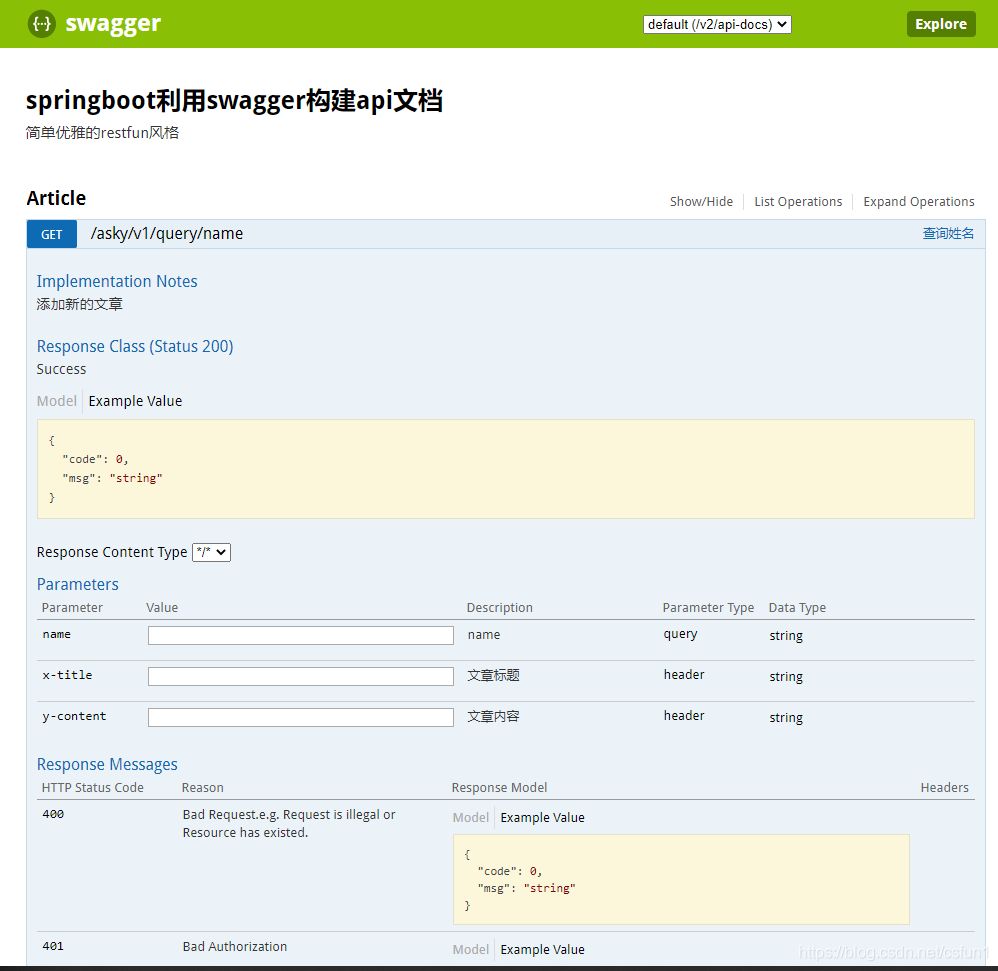Focus the name parameter value field
Image resolution: width=998 pixels, height=971 pixels.
coord(300,635)
